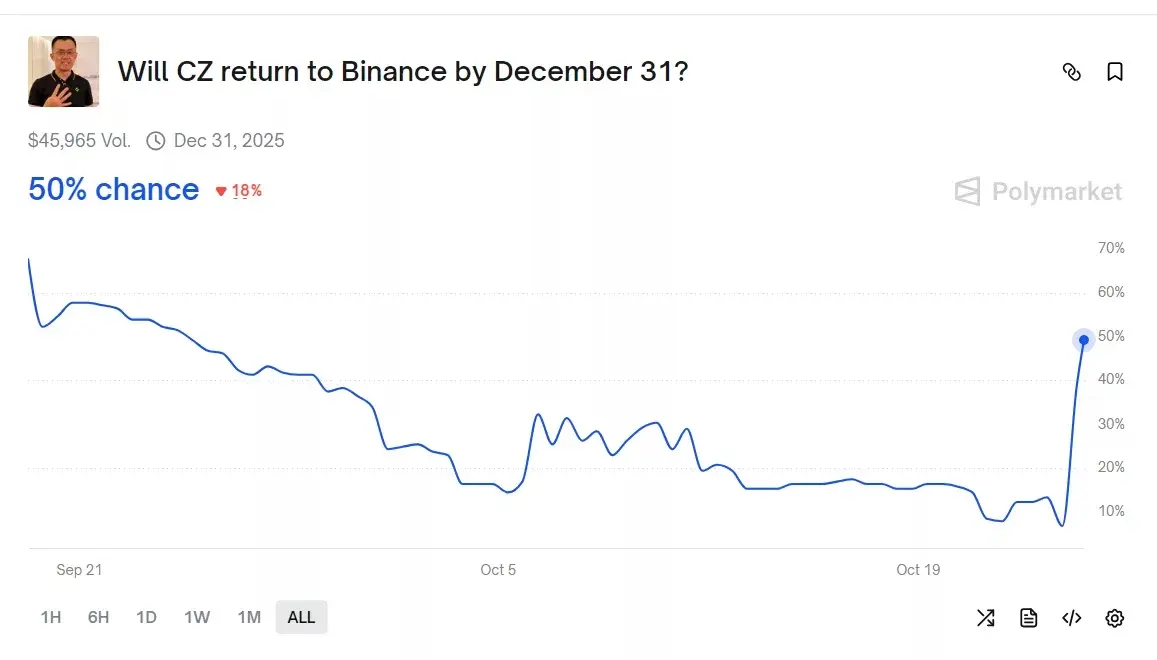The width and height of the screenshot is (1157, 660).
Task: Switch chart to 6H range
Action: [x=98, y=617]
